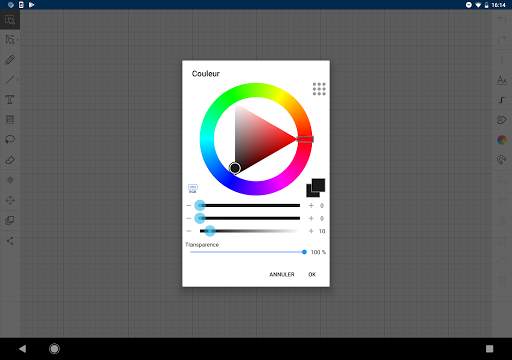This screenshot has height=360, width=512.
Task: Increase the third slider with plus
Action: [x=311, y=231]
